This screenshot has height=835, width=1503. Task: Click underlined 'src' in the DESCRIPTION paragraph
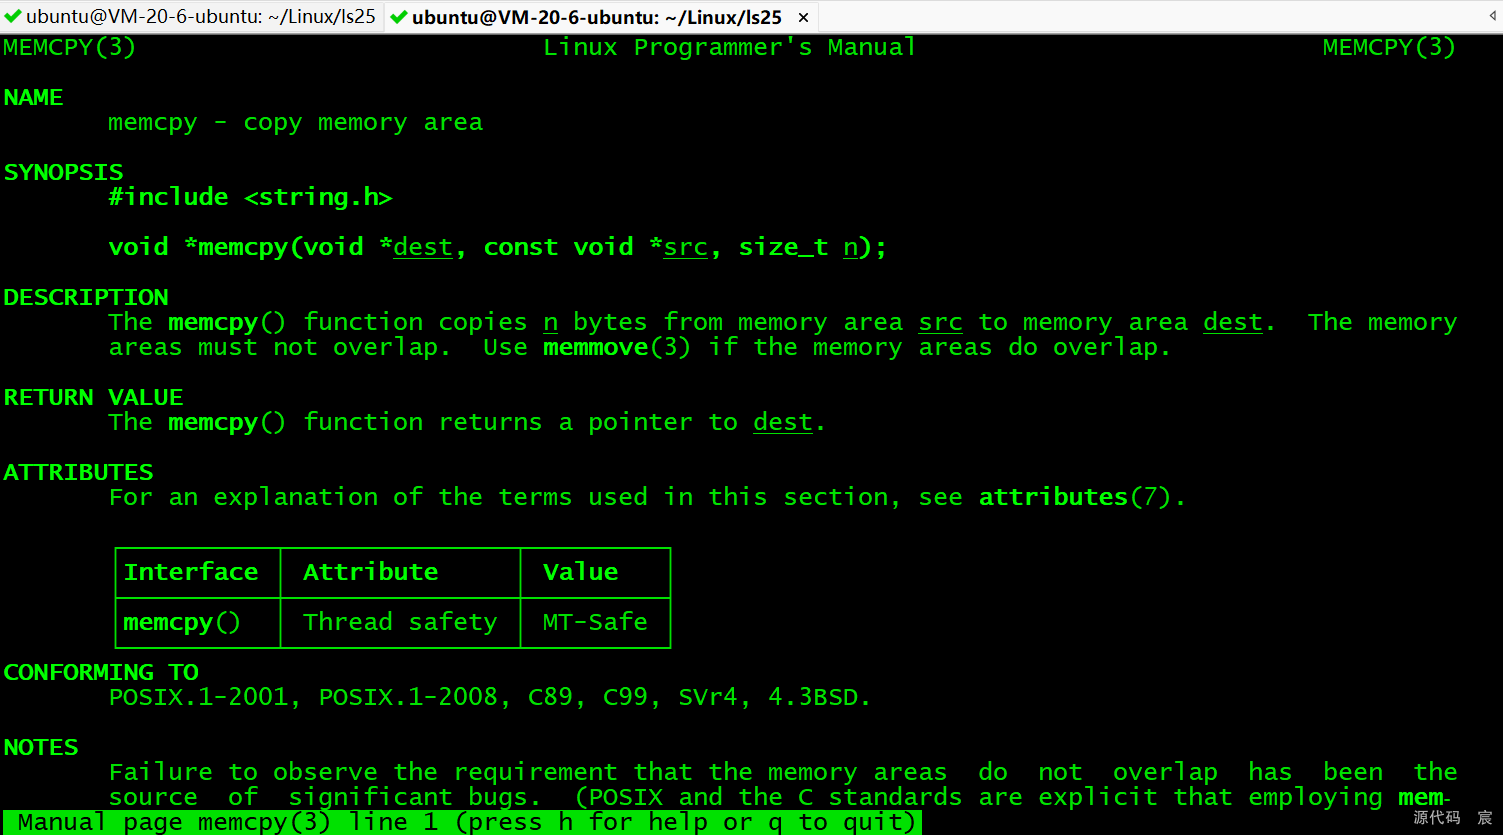940,322
